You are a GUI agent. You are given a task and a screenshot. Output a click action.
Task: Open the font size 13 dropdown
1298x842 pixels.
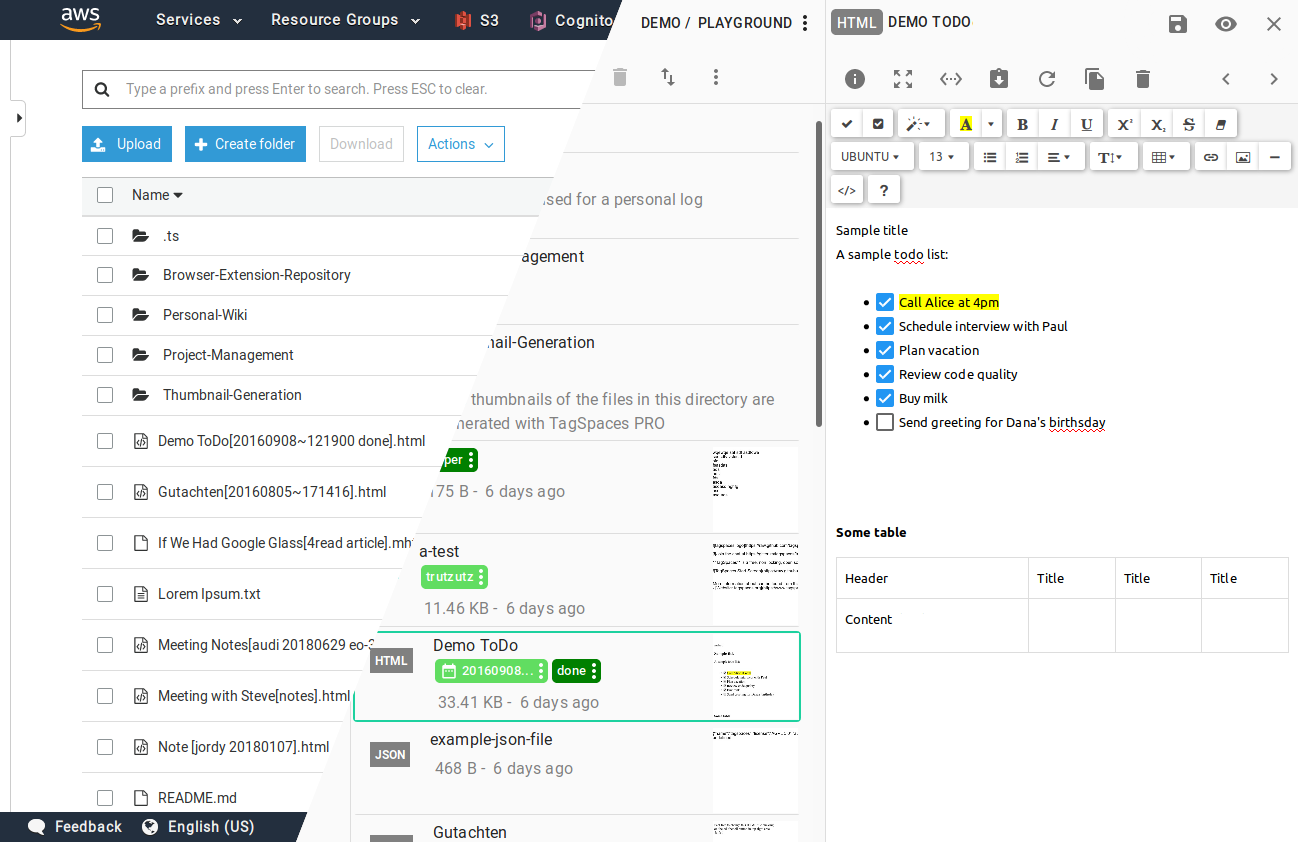(x=943, y=156)
